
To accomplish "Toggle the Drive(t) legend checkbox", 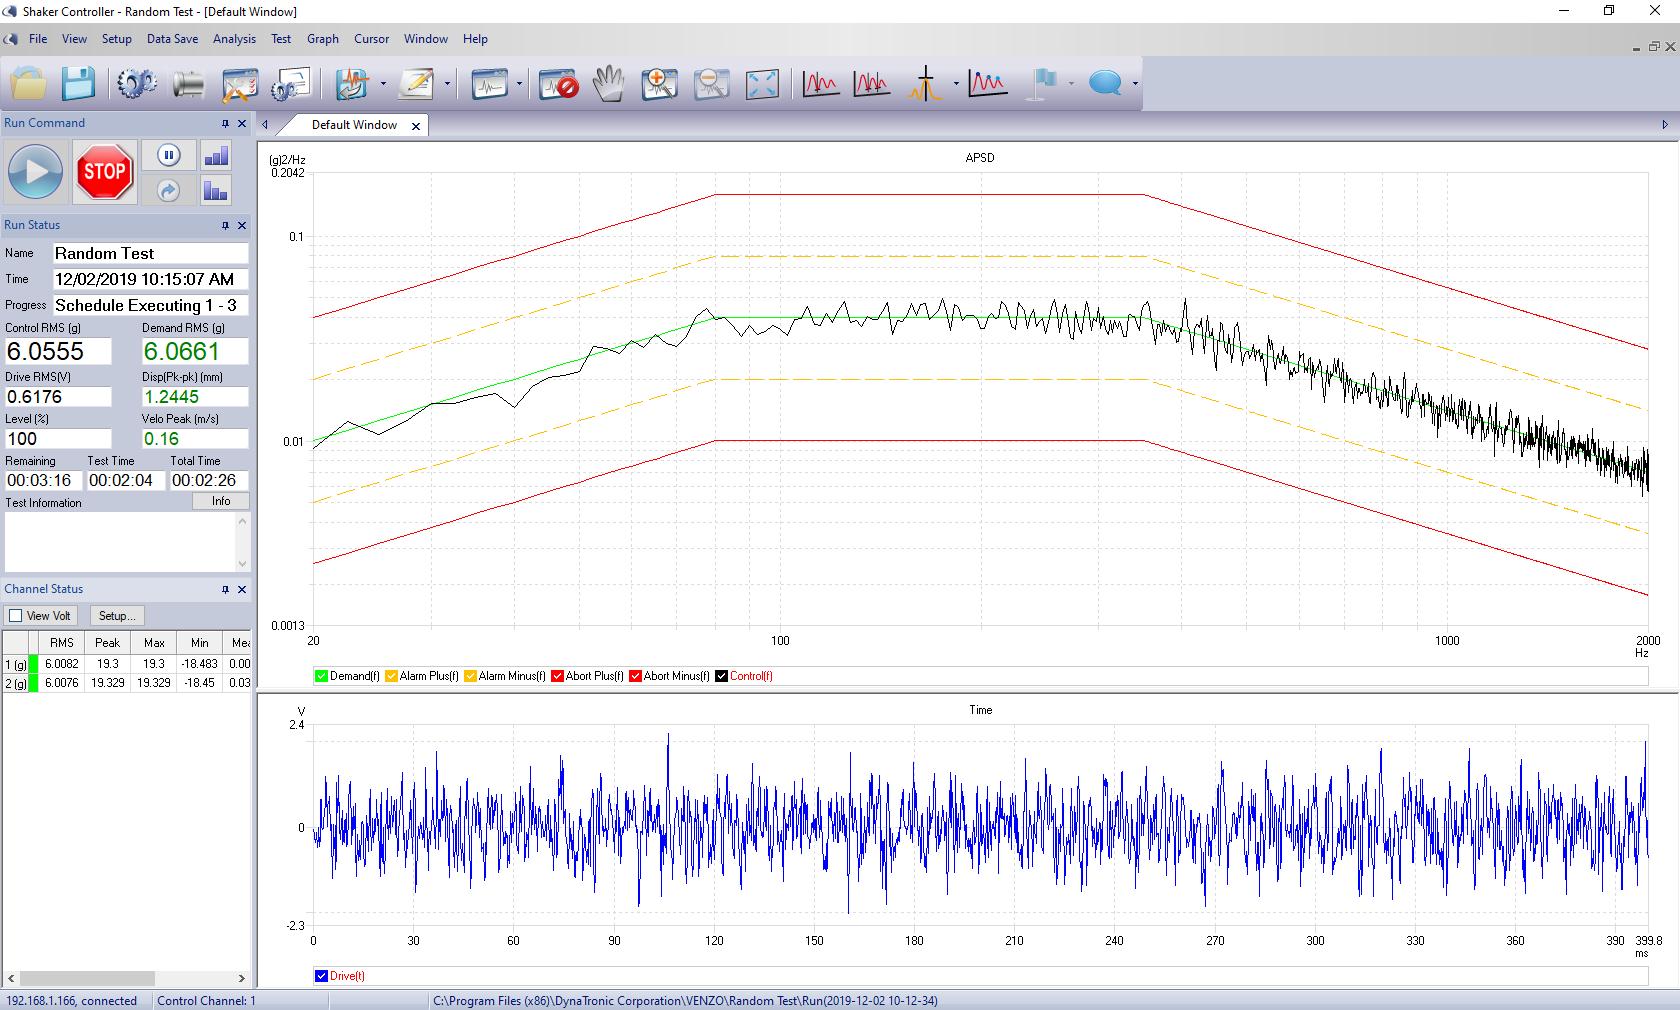I will click(x=321, y=976).
